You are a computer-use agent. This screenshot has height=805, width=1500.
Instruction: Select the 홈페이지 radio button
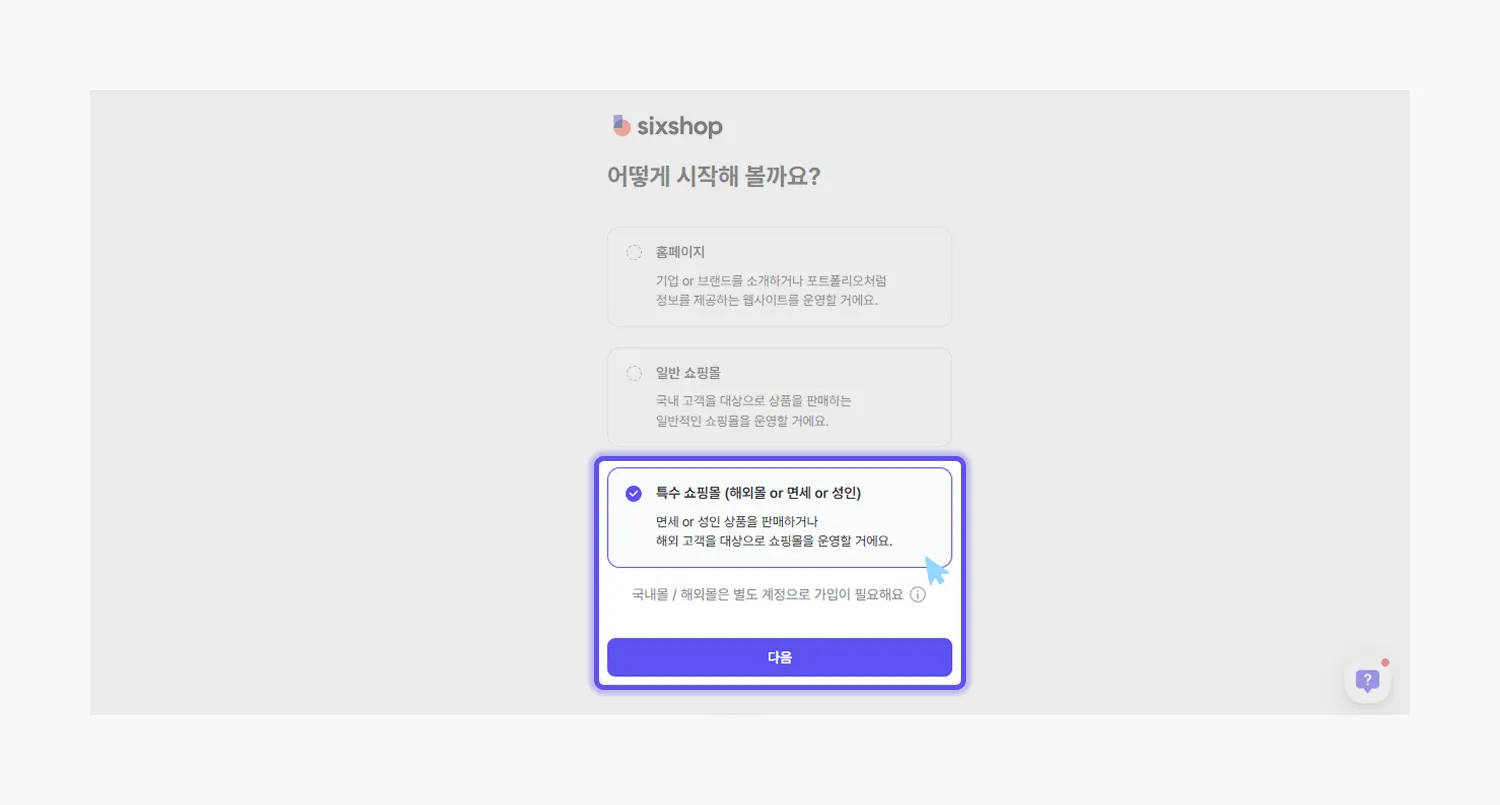pos(634,252)
